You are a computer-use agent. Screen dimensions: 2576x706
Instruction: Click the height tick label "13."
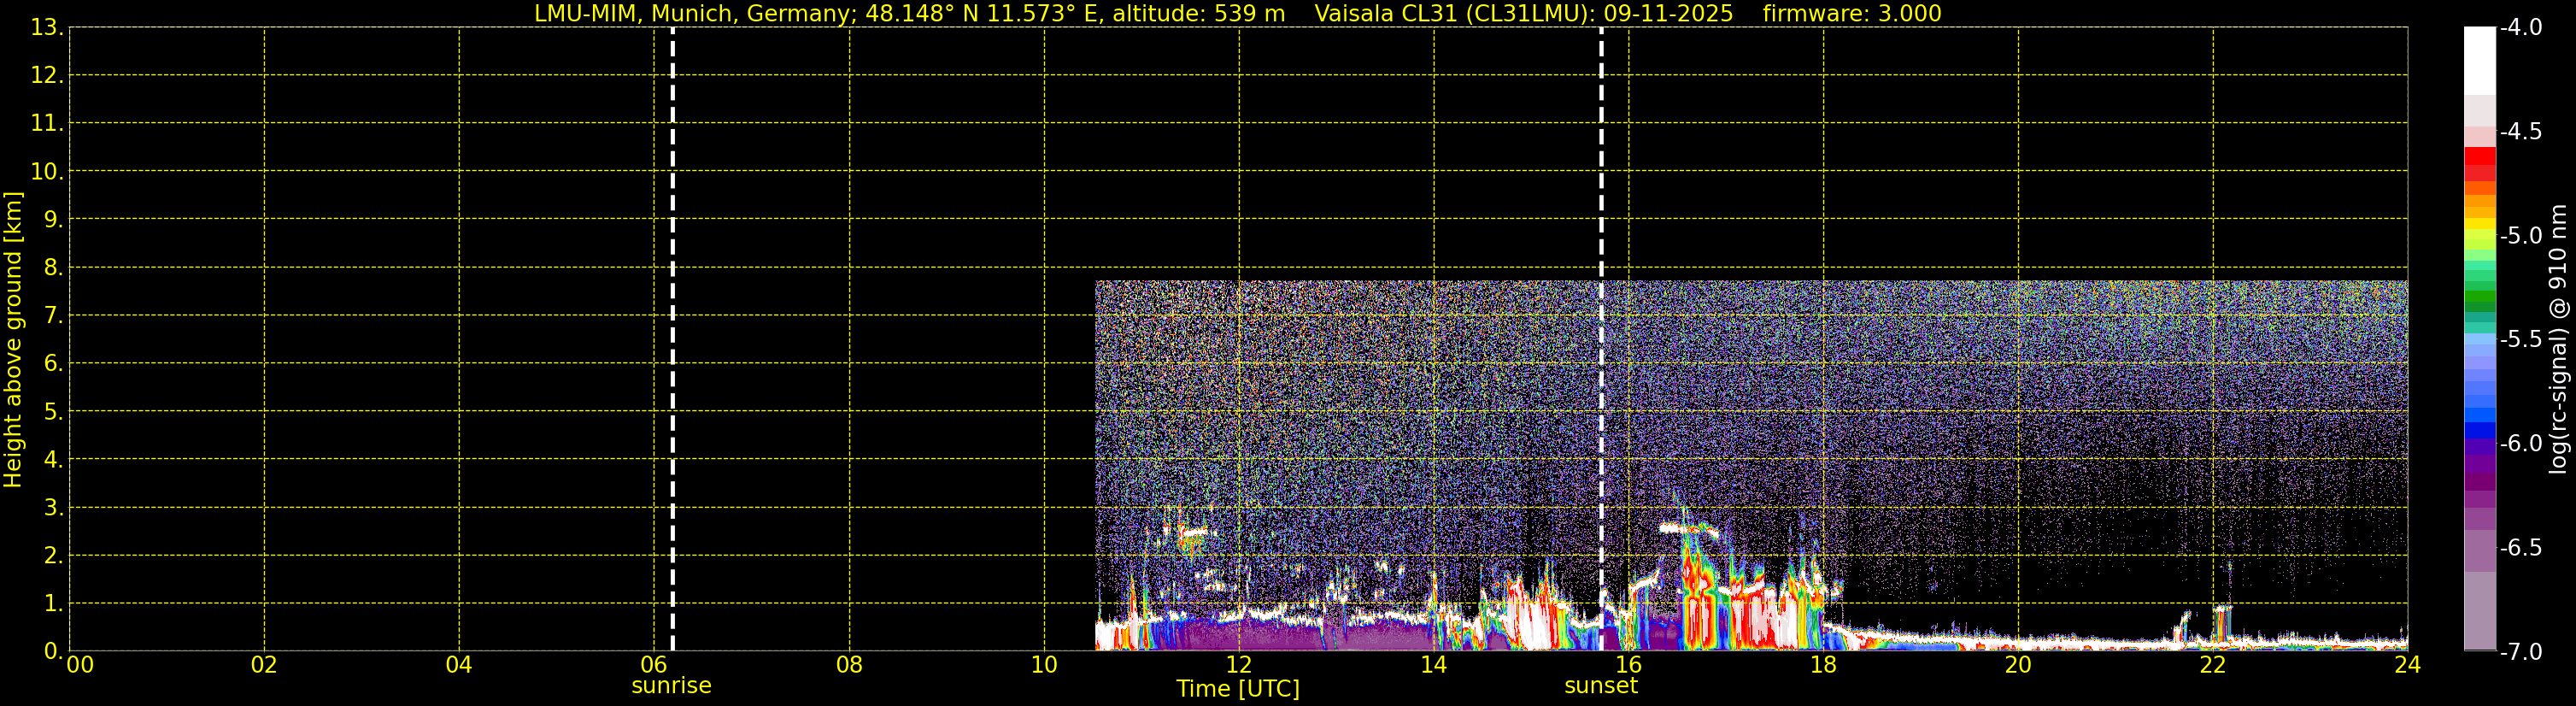coord(46,28)
